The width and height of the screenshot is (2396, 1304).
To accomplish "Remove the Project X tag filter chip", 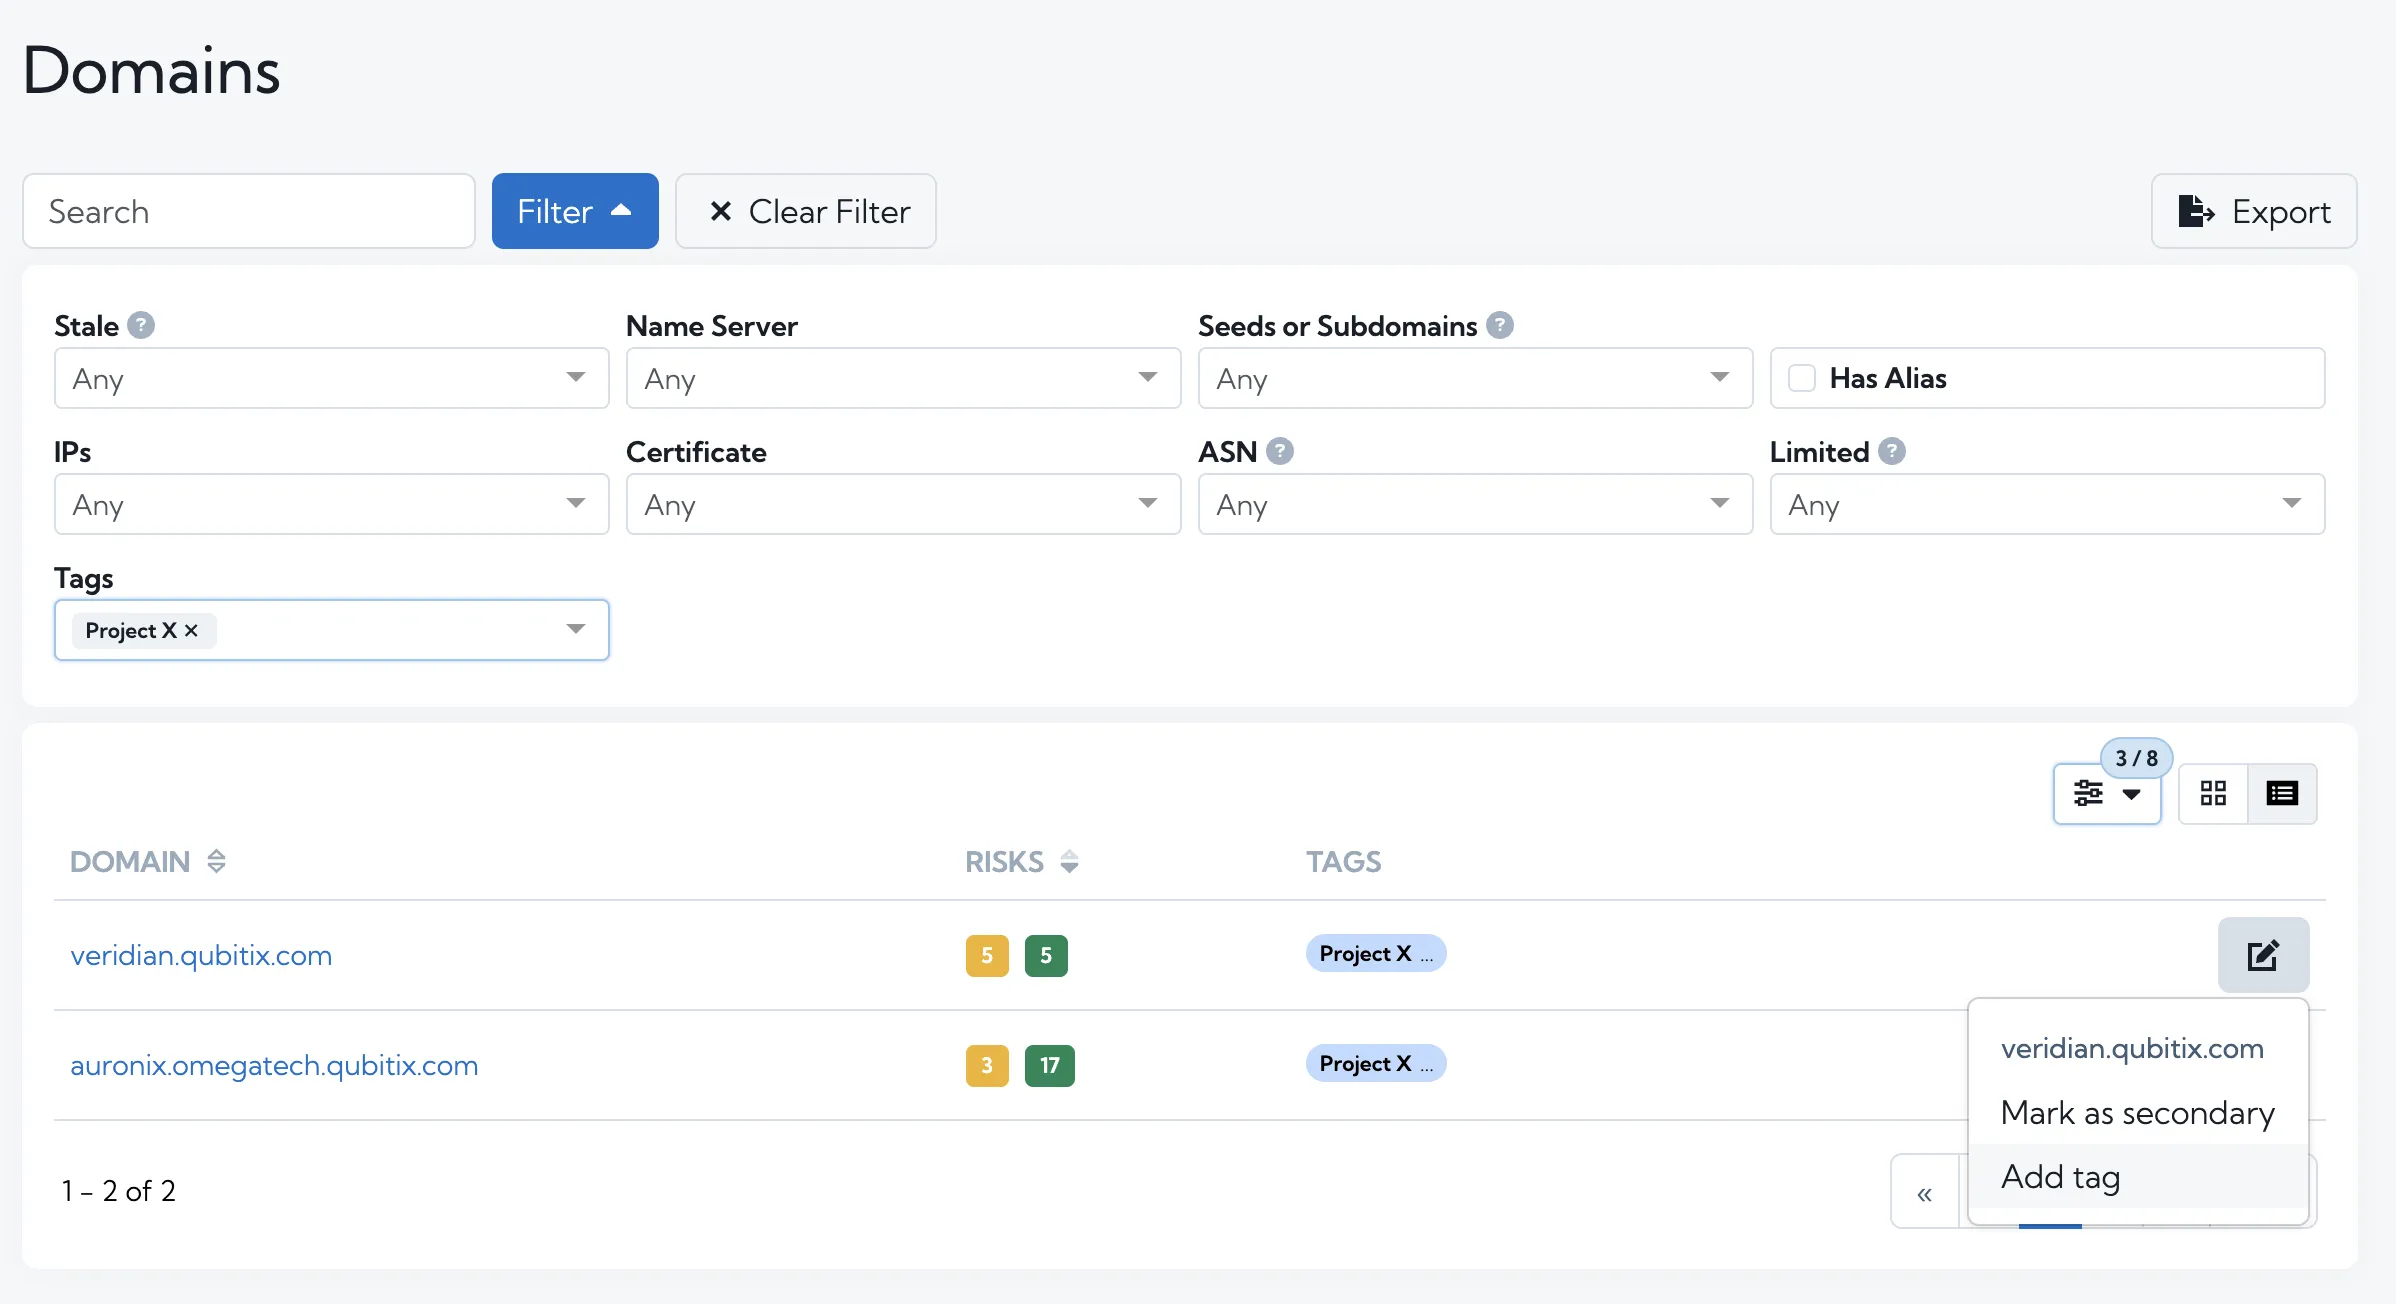I will click(191, 630).
